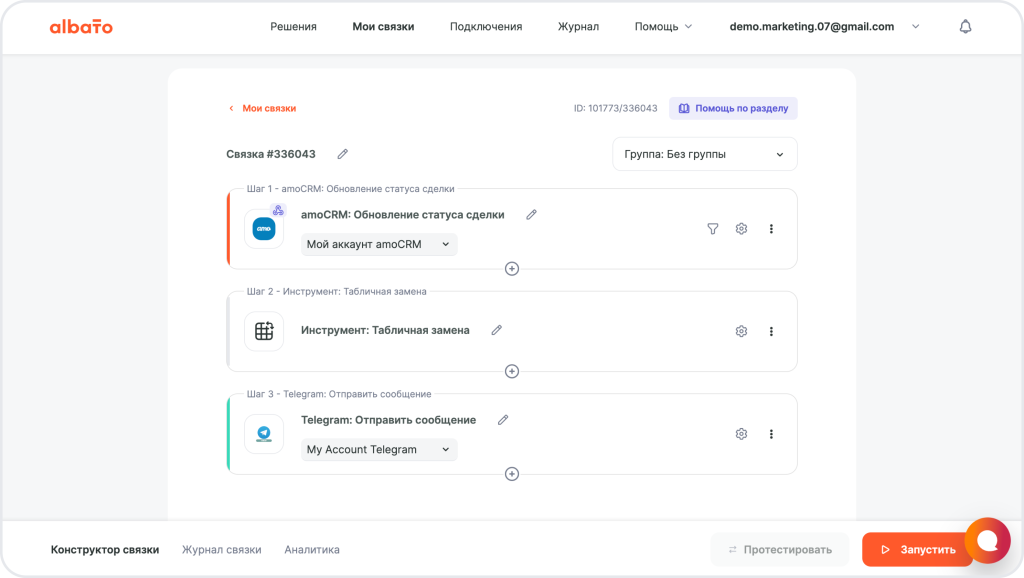Expand My Account Telegram selector
The height and width of the screenshot is (578, 1024).
coord(379,450)
